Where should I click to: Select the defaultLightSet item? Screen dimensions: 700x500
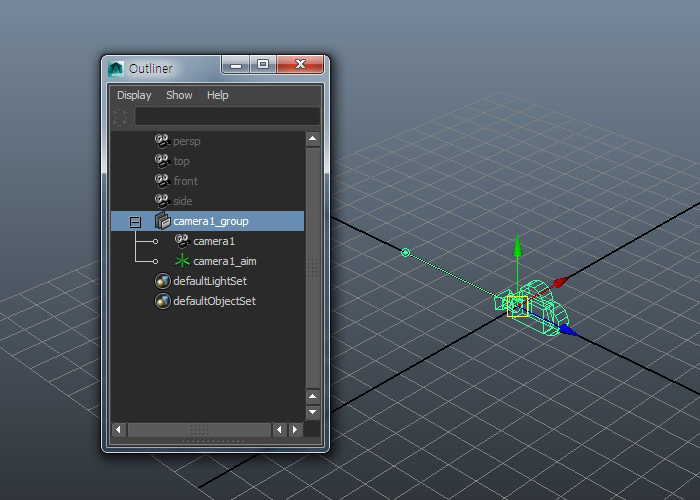[x=210, y=281]
